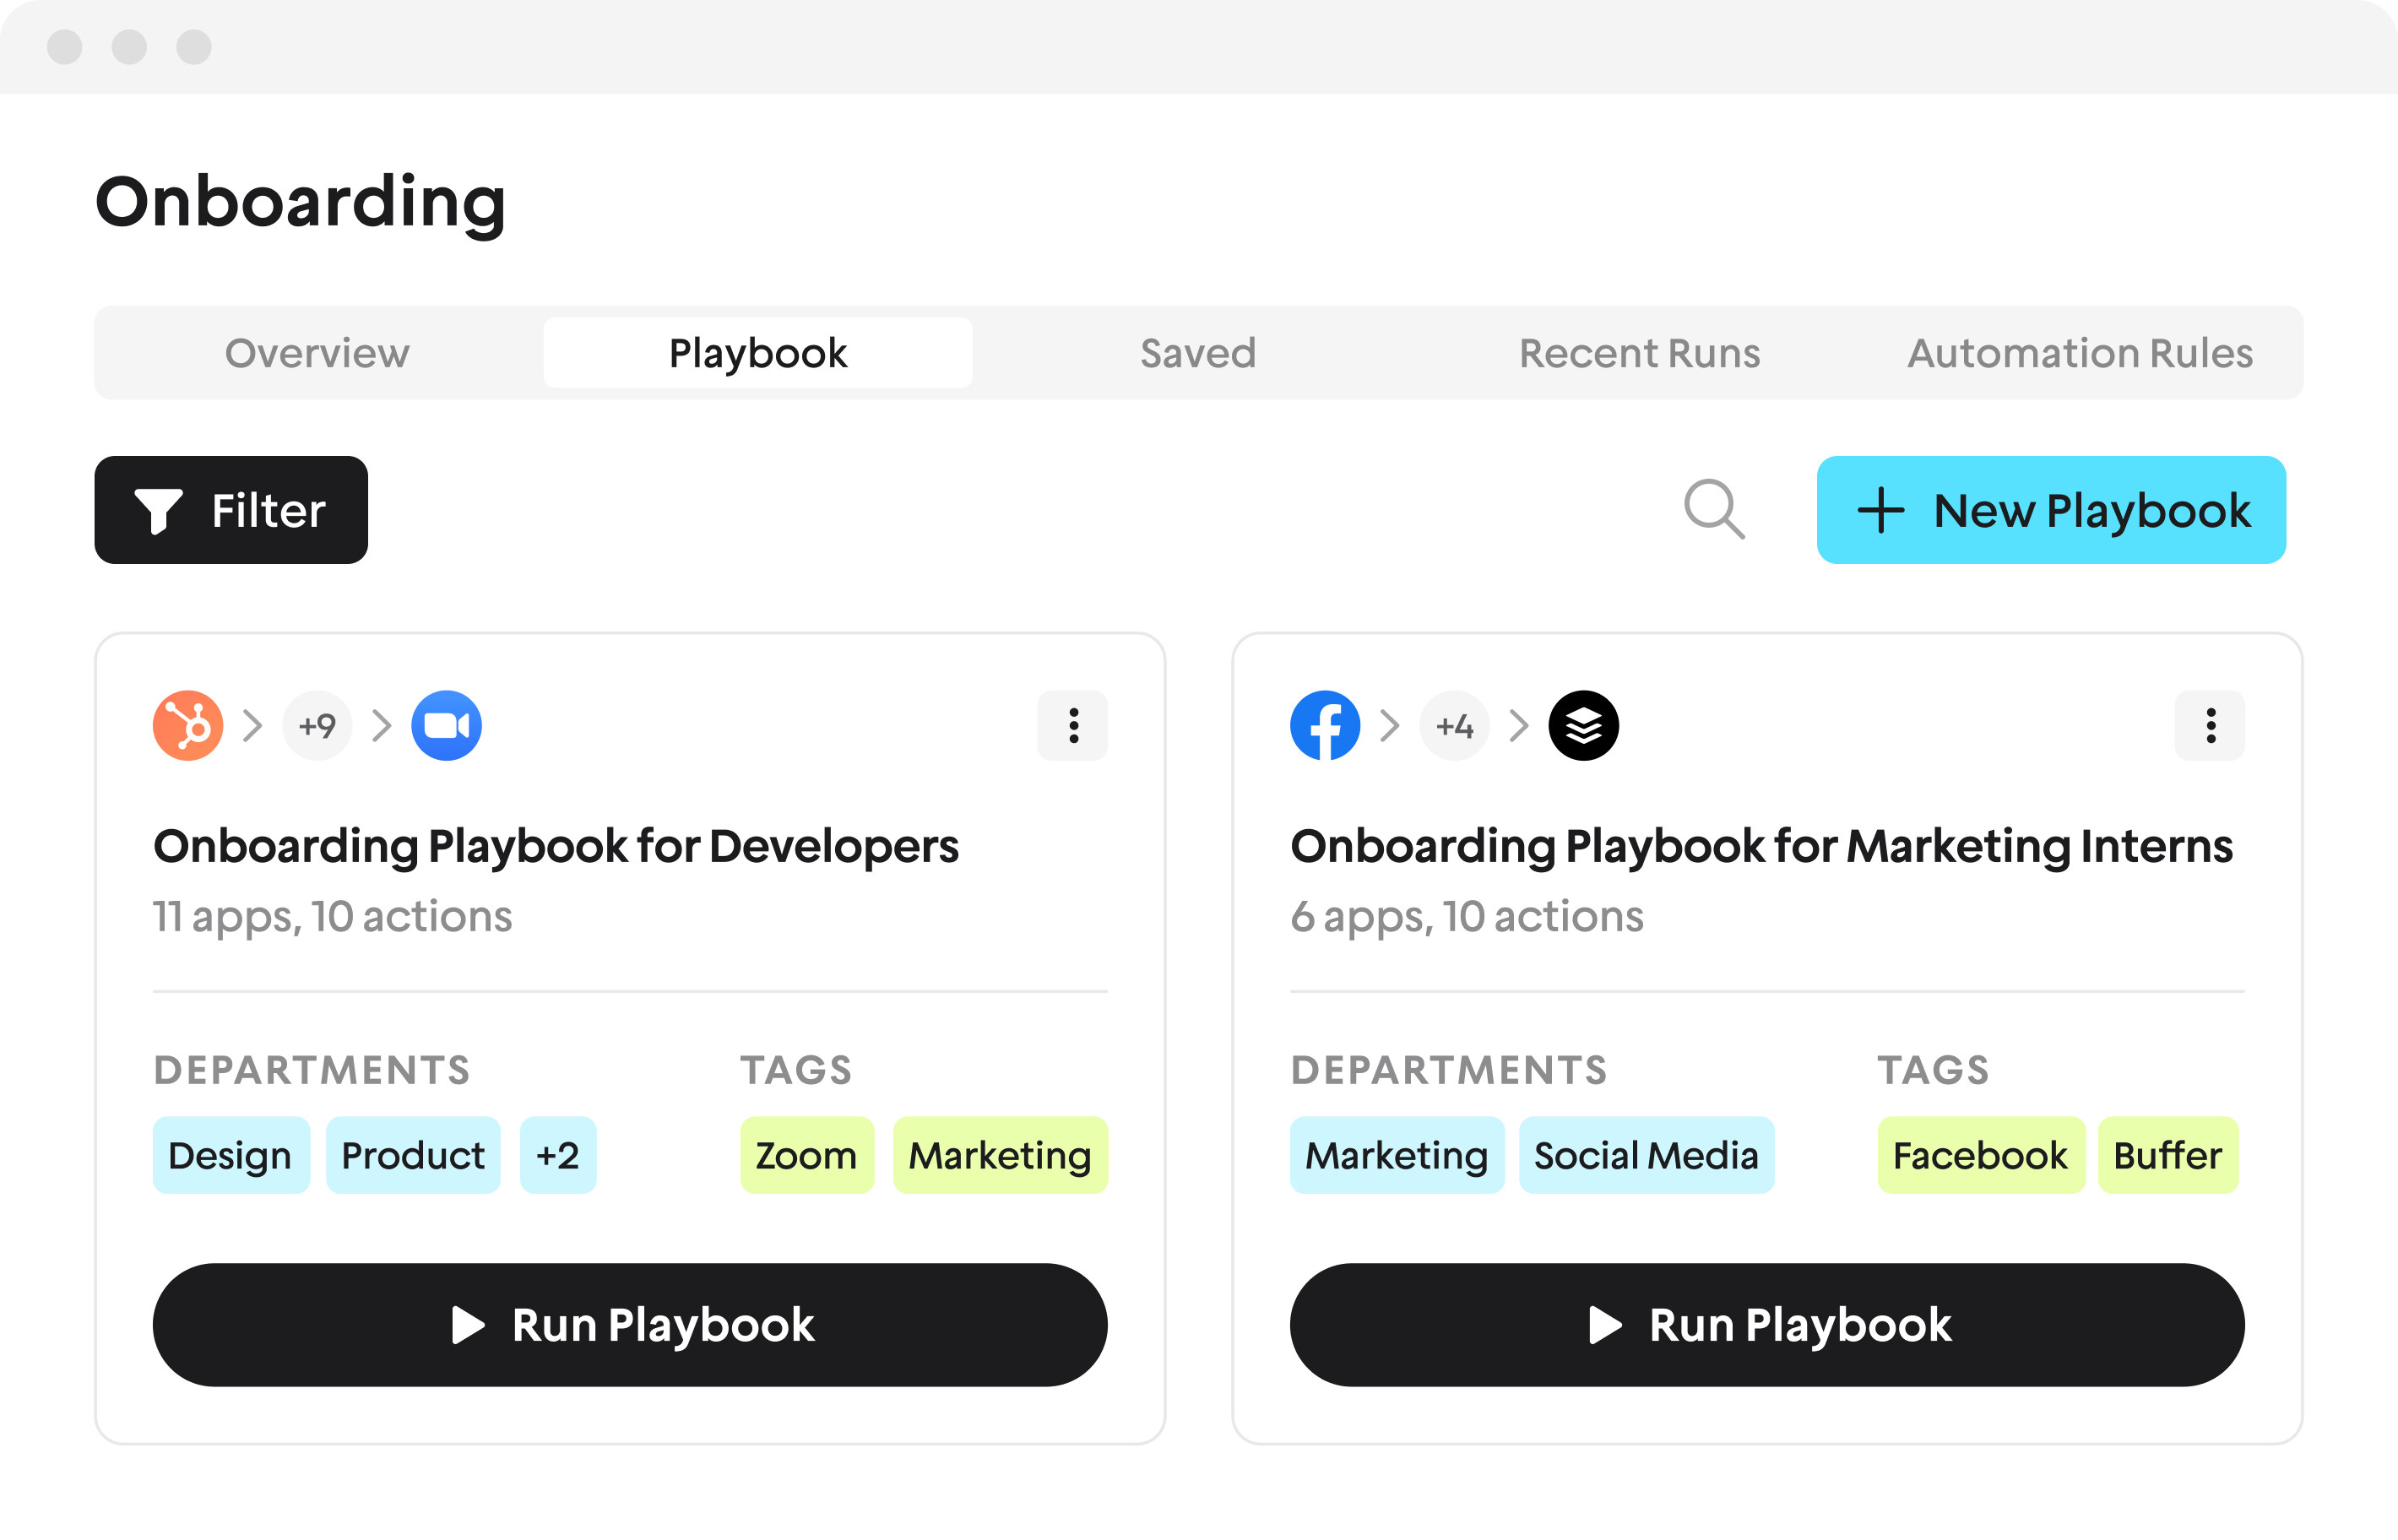The height and width of the screenshot is (1540, 2398).
Task: Open the Recent Runs tab
Action: [x=1639, y=353]
